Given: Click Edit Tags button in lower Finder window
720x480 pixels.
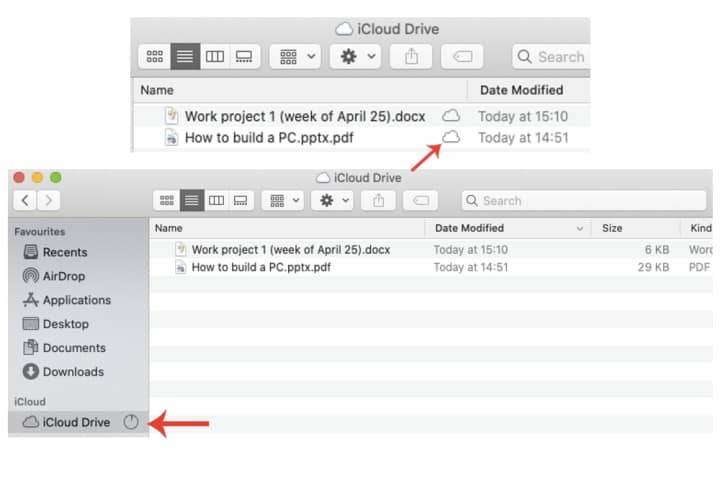Looking at the screenshot, I should pyautogui.click(x=420, y=200).
